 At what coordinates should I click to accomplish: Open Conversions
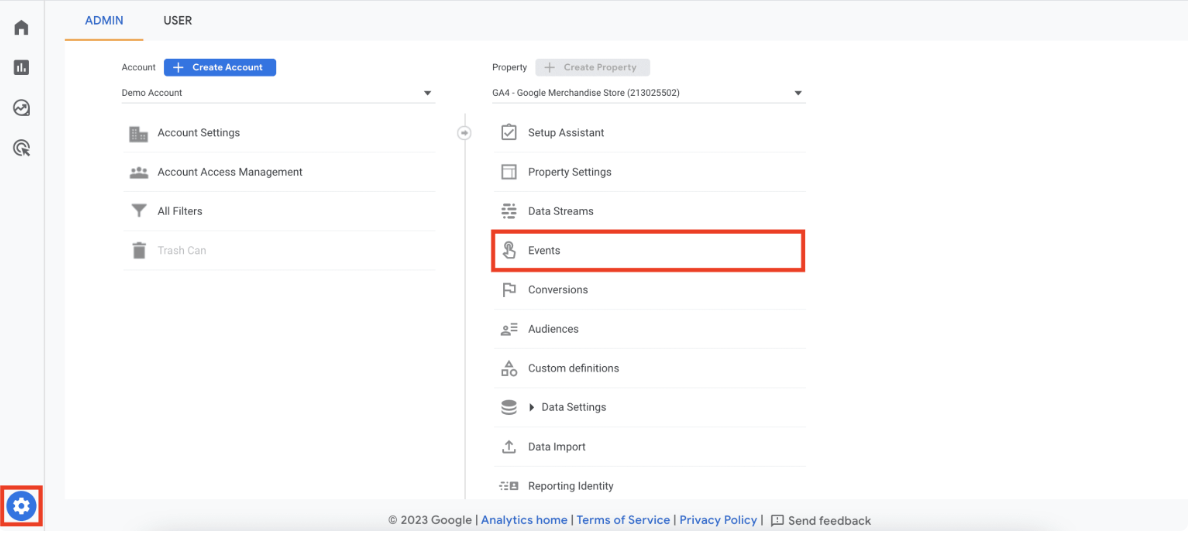pyautogui.click(x=558, y=289)
